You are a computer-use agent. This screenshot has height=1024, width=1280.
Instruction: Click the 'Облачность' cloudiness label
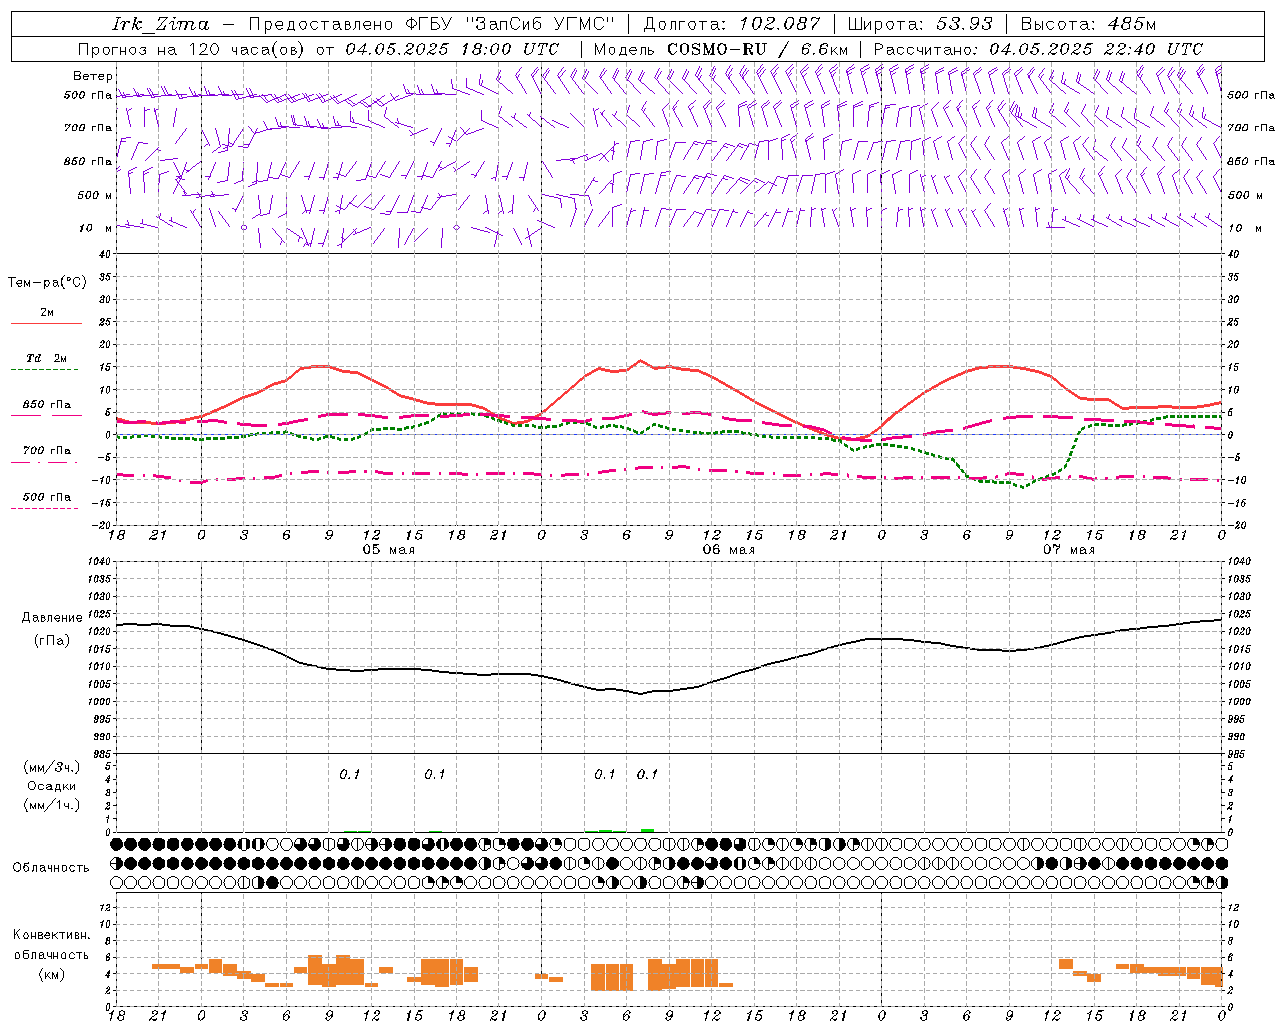(51, 868)
